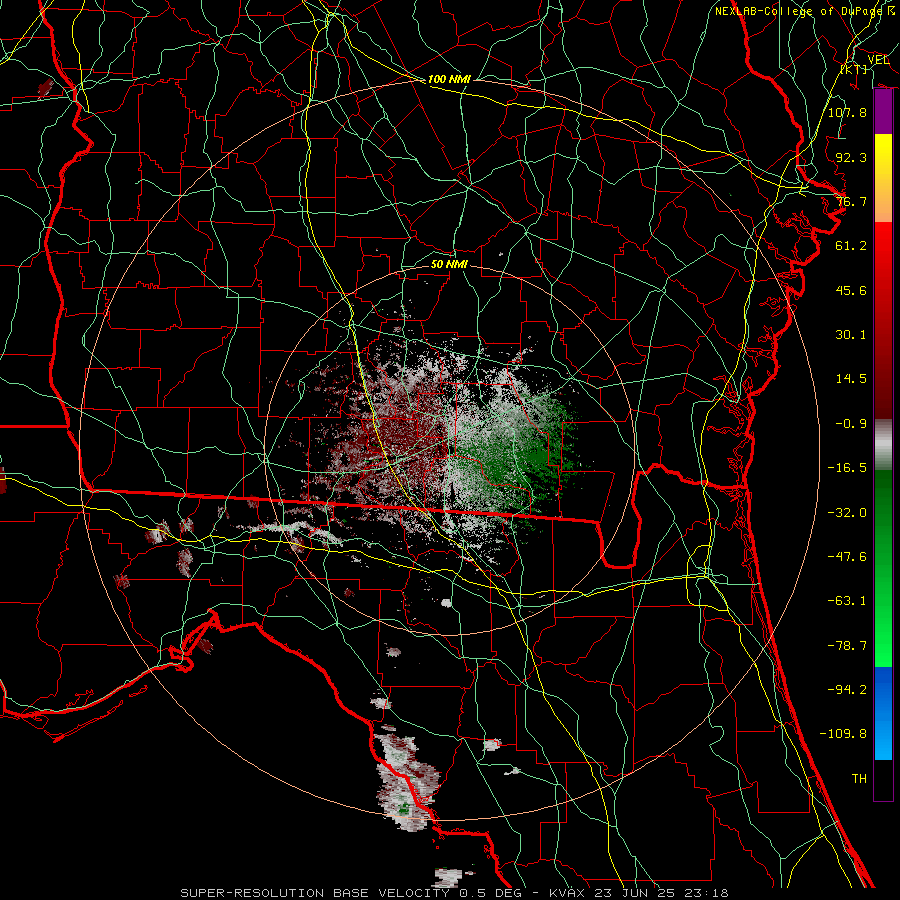Select the -32.0 legend value
Screen dimensions: 900x900
pos(847,513)
